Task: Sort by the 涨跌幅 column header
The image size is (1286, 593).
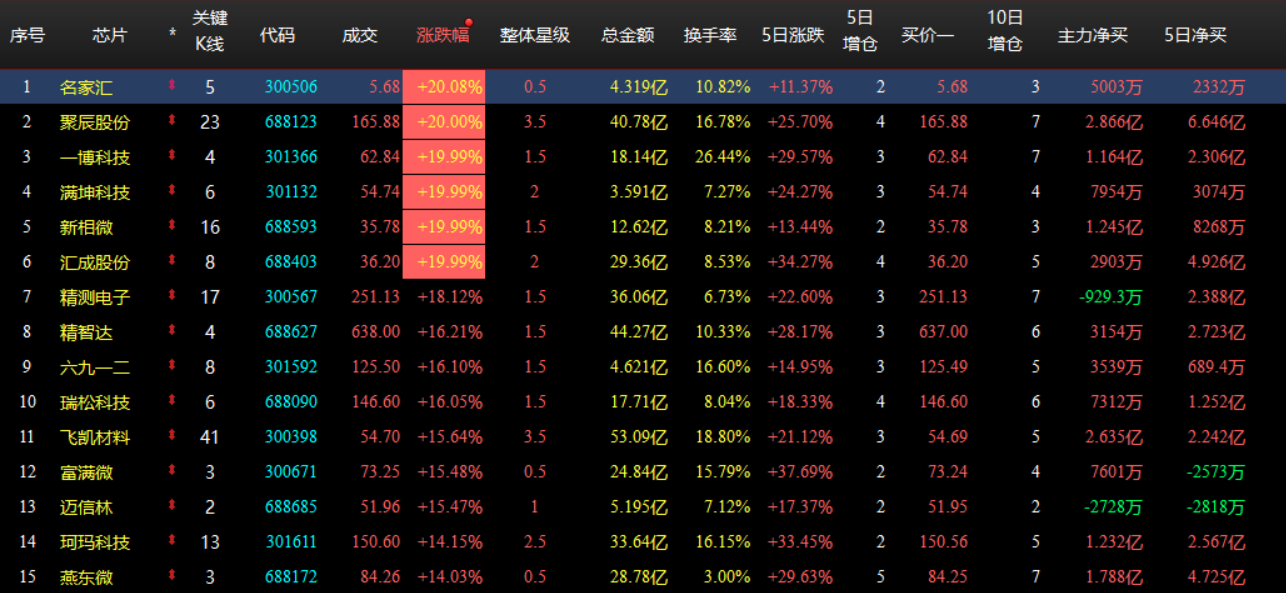Action: pos(443,35)
